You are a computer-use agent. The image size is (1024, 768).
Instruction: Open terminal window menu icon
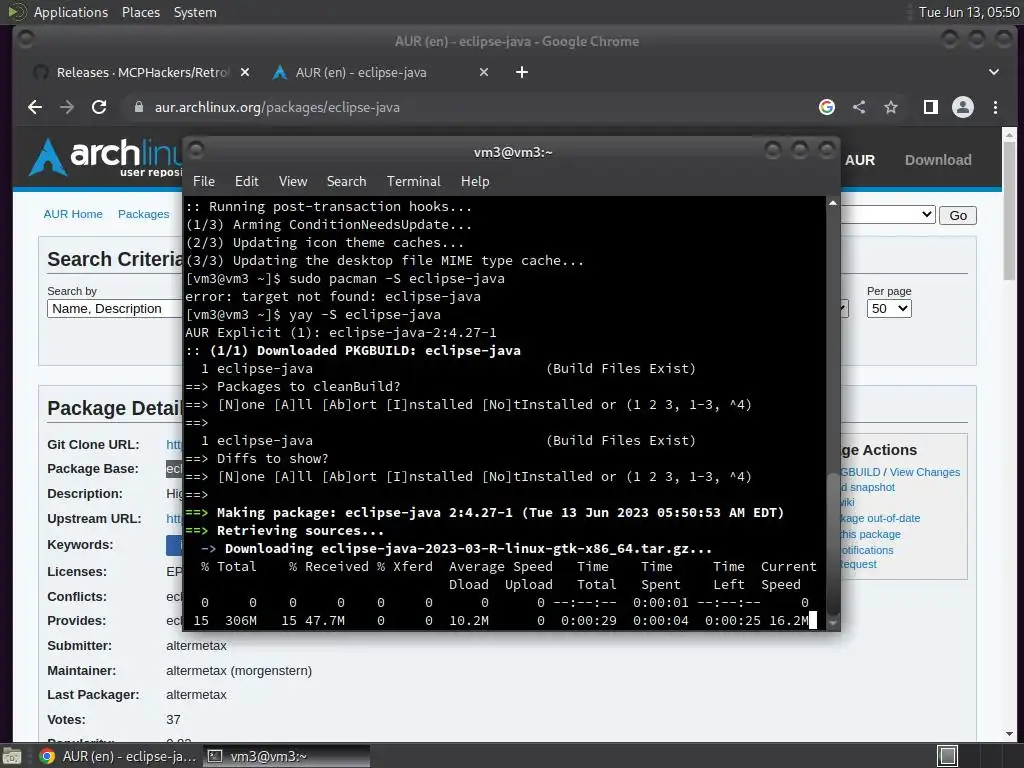click(196, 151)
